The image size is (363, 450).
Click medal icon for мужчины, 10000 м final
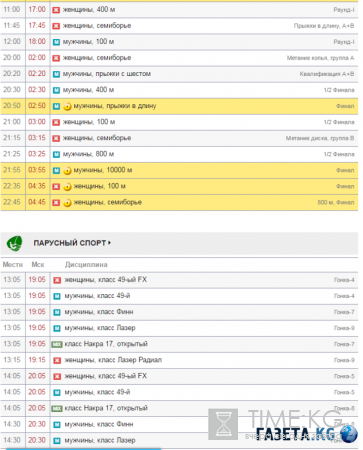coord(67,171)
